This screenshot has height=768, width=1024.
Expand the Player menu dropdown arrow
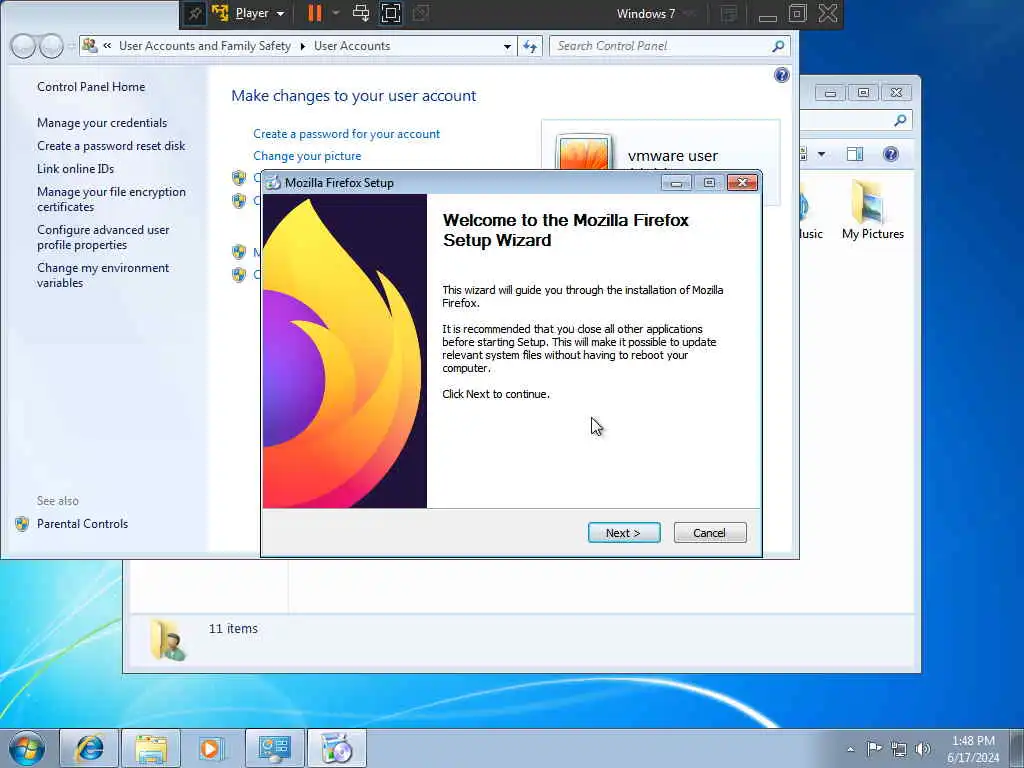click(x=280, y=14)
